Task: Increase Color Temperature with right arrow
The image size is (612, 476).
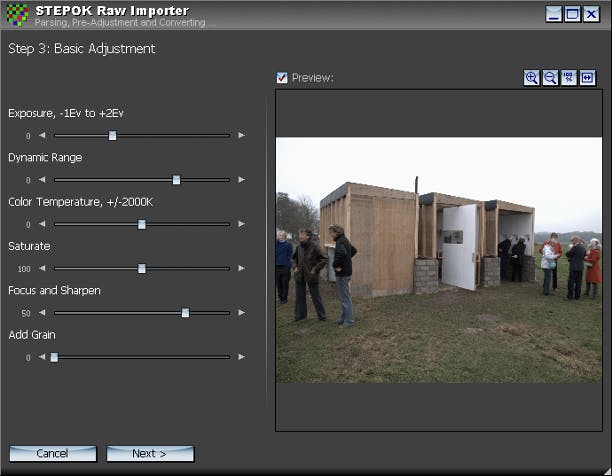Action: 242,224
